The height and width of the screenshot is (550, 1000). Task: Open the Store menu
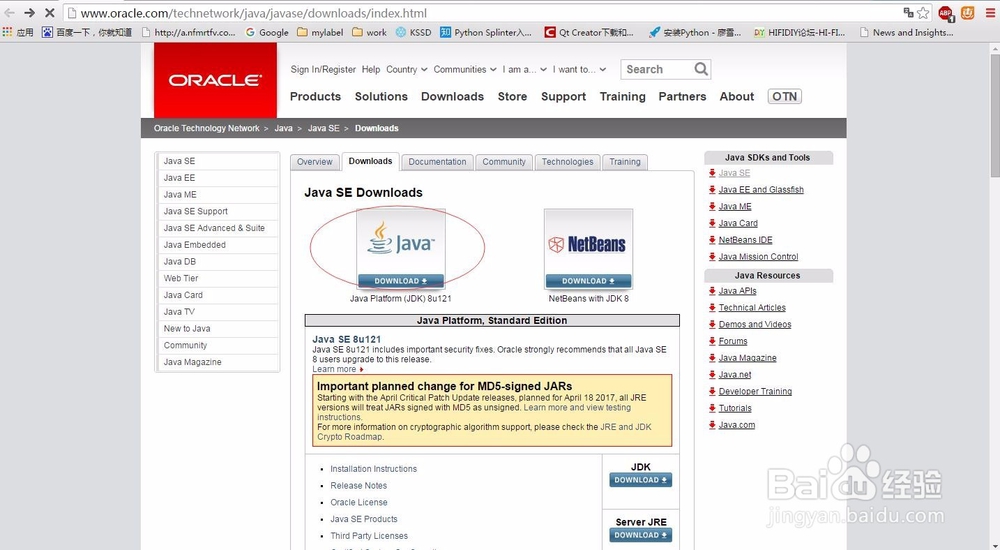(x=512, y=96)
